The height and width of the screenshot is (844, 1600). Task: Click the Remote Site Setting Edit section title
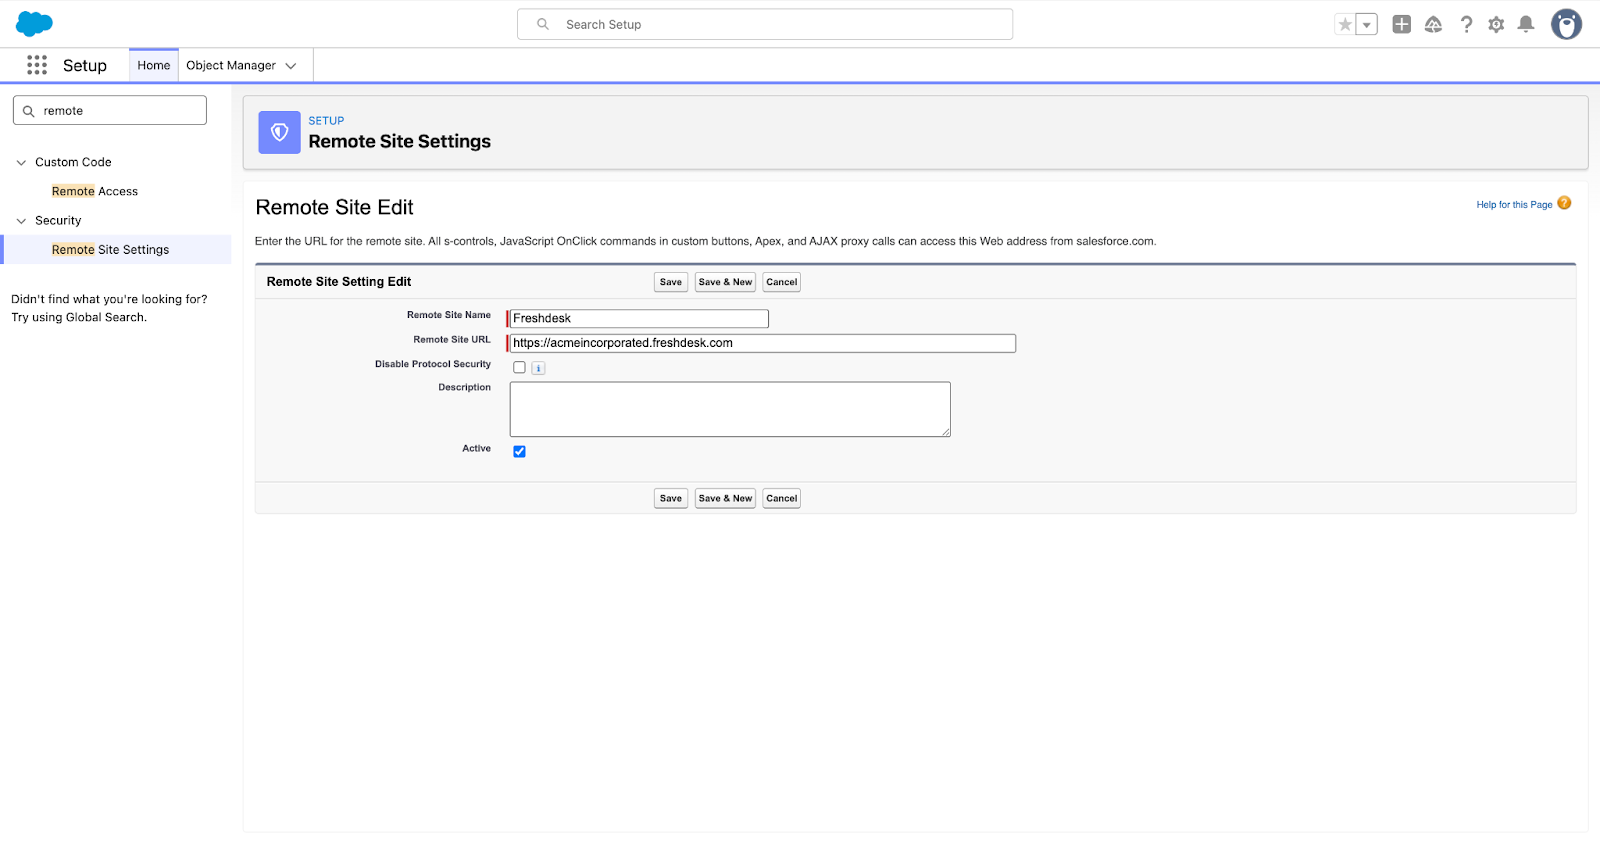point(339,282)
